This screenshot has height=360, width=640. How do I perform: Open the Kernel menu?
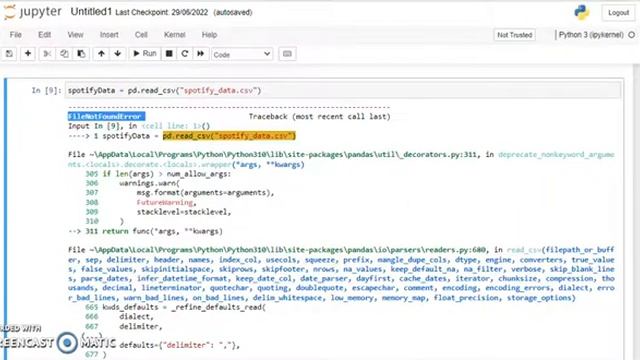175,35
